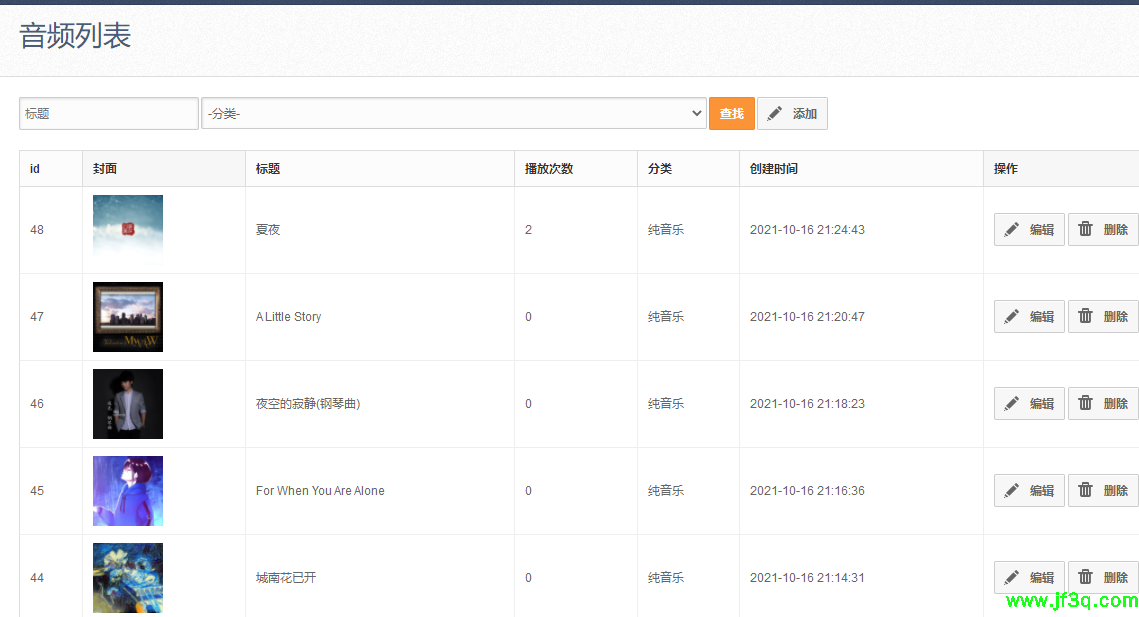Click the edit pencil icon for 夏夜
1139x617 pixels.
click(x=1012, y=229)
